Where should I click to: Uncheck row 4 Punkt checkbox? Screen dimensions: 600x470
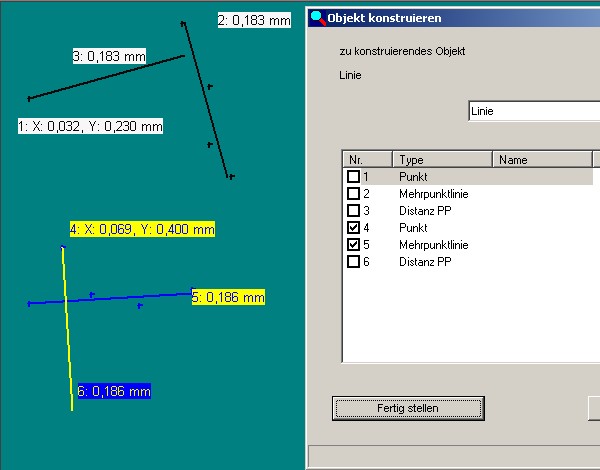(353, 227)
